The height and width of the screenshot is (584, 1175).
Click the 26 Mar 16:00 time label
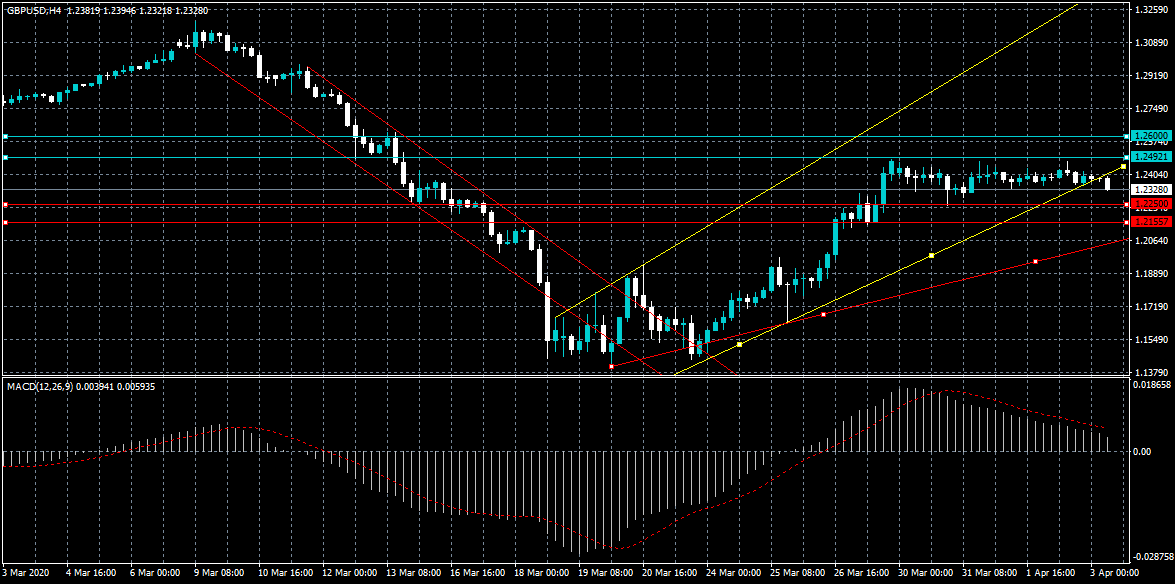[x=863, y=572]
